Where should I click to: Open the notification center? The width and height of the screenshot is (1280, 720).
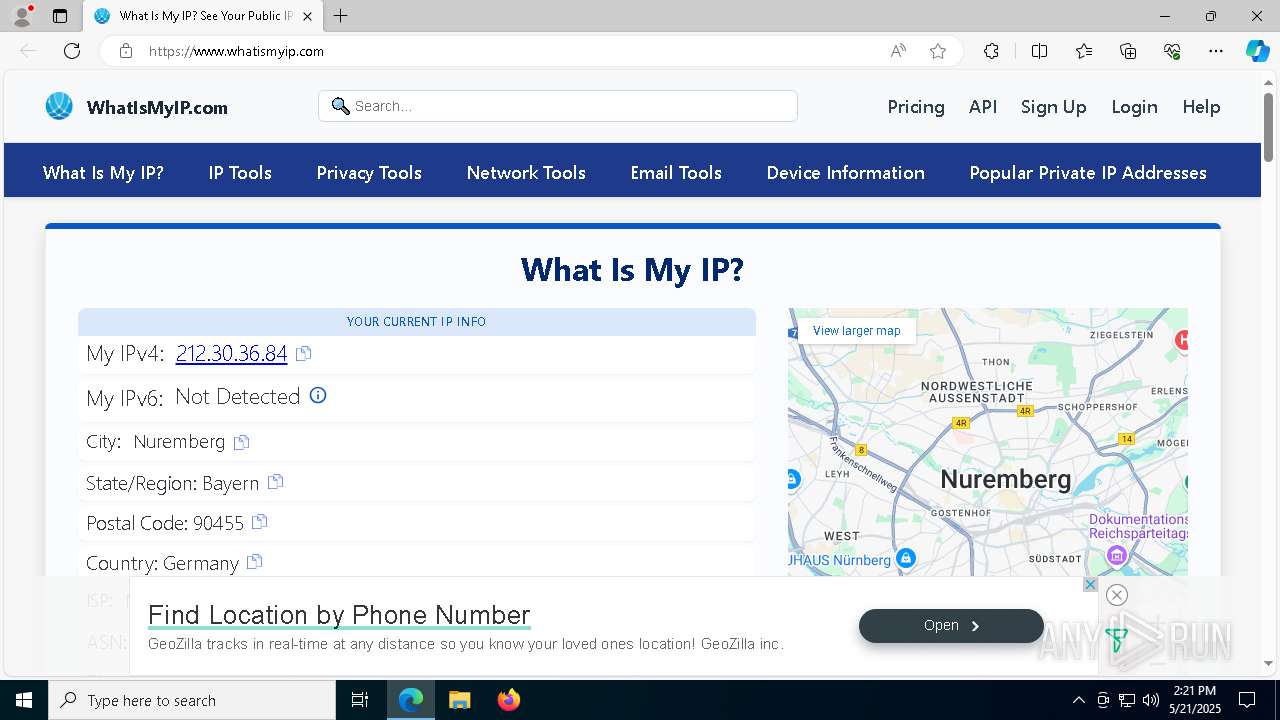(1247, 700)
